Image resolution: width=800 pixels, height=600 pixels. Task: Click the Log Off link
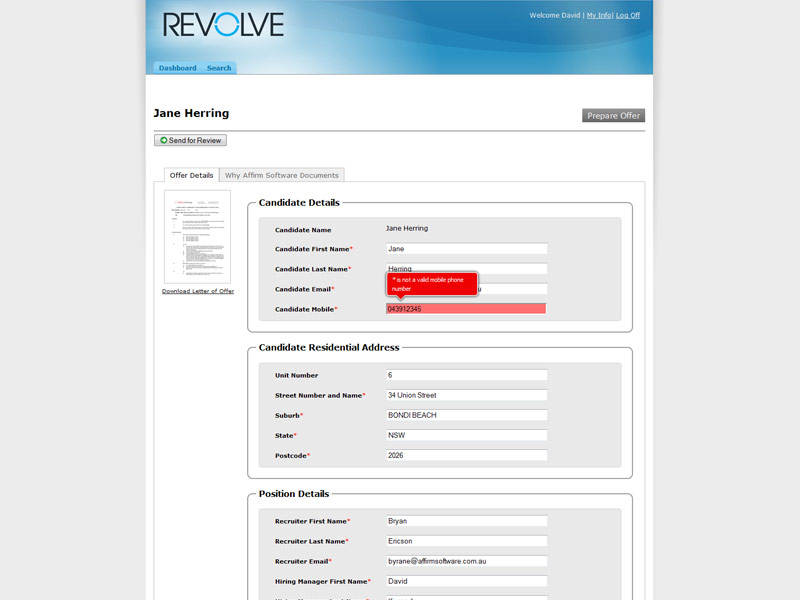pos(628,16)
